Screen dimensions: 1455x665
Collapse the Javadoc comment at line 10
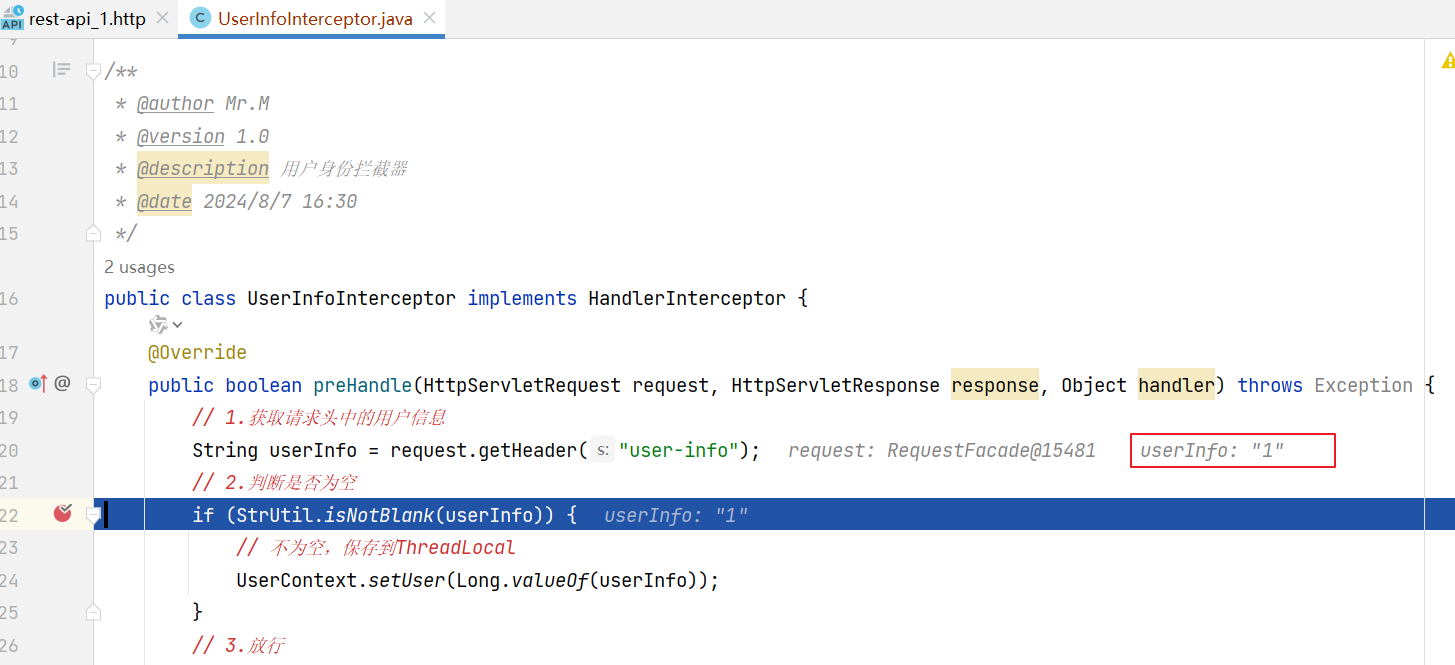pyautogui.click(x=93, y=71)
